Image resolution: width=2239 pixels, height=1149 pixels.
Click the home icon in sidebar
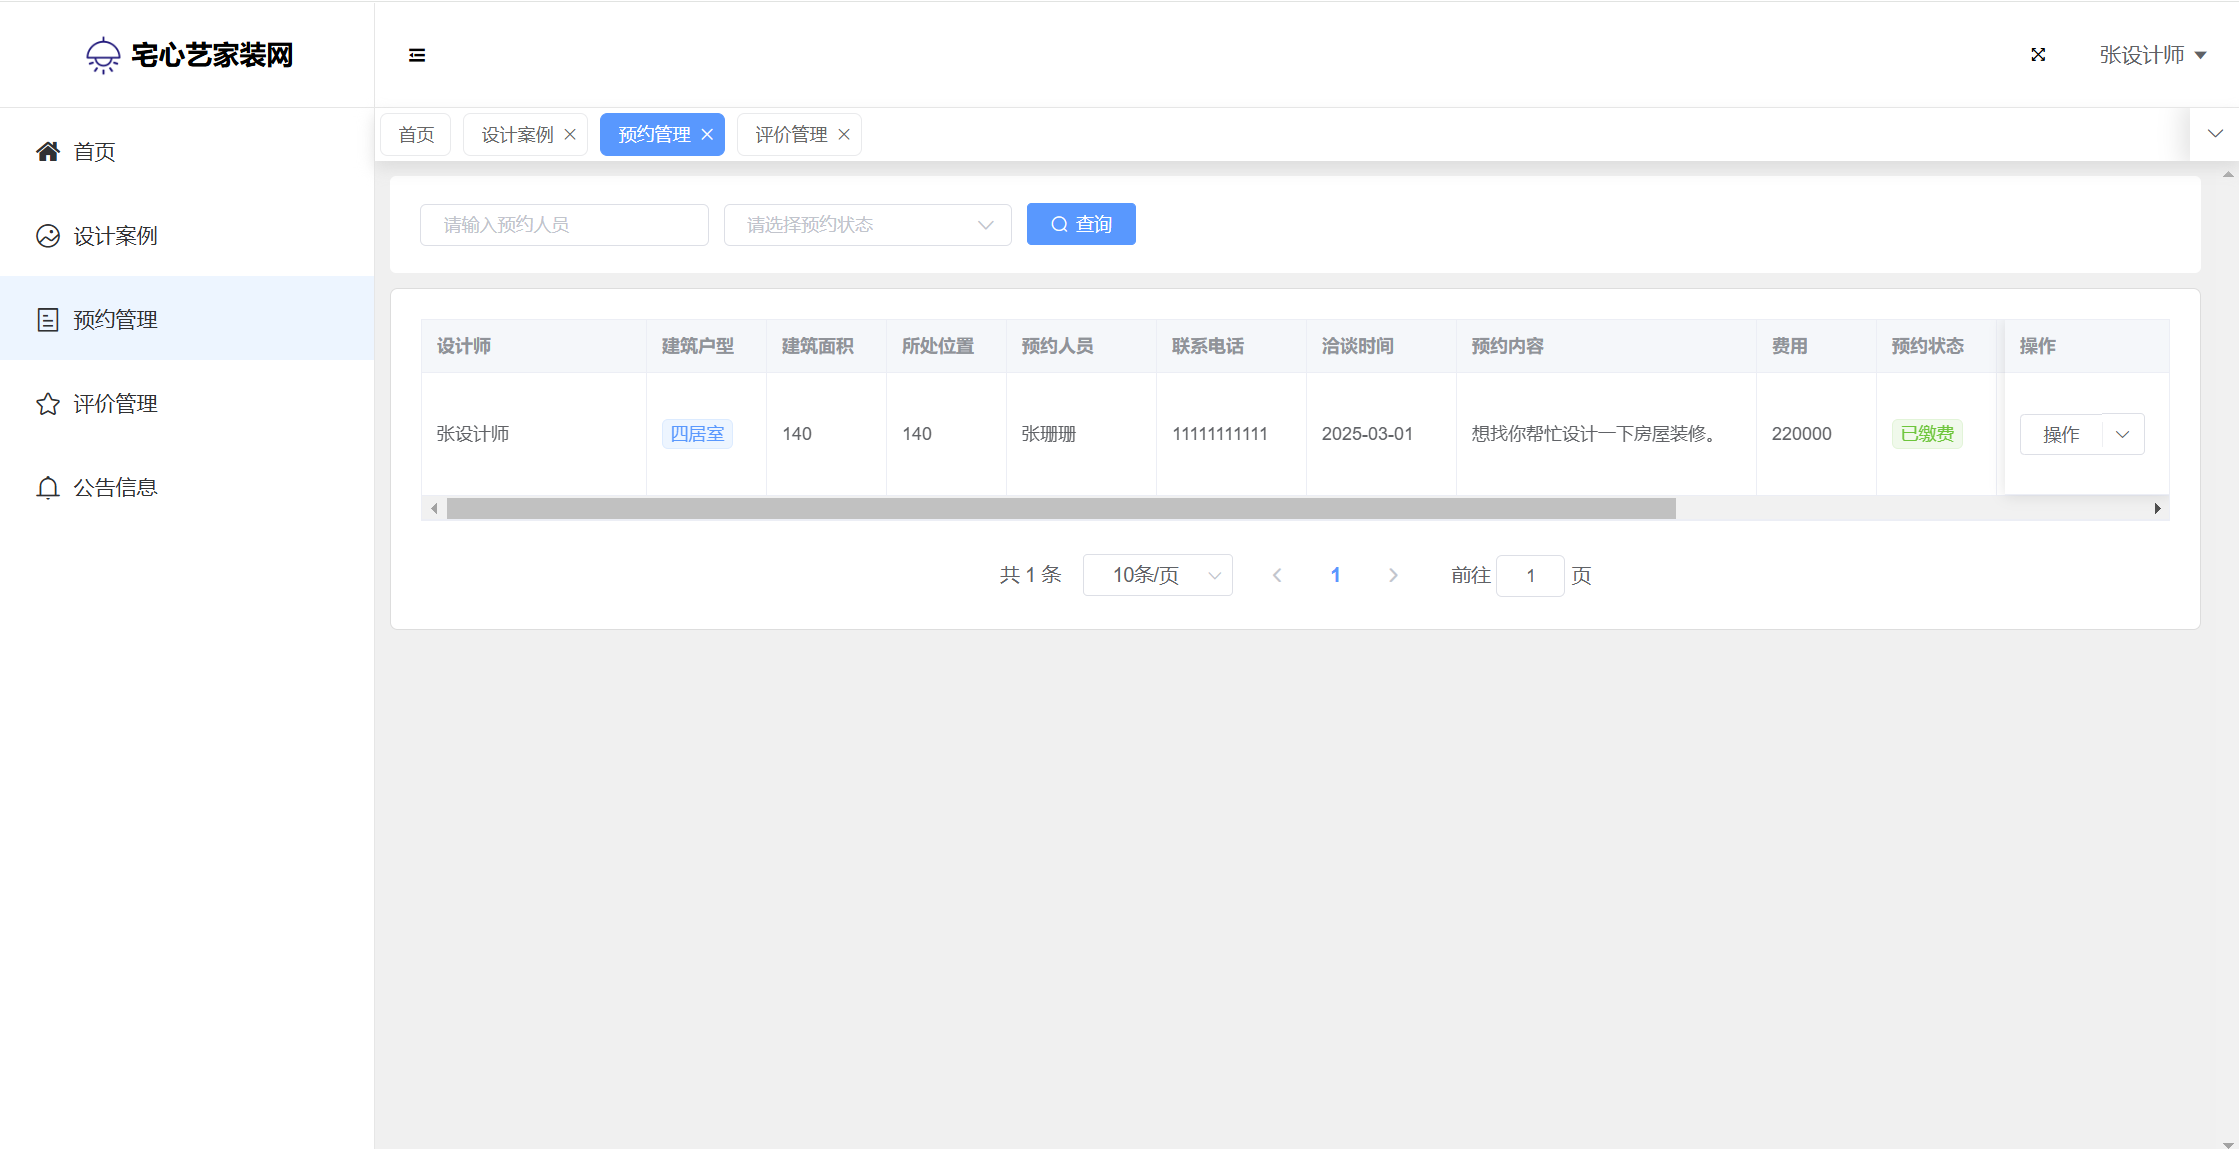(48, 152)
